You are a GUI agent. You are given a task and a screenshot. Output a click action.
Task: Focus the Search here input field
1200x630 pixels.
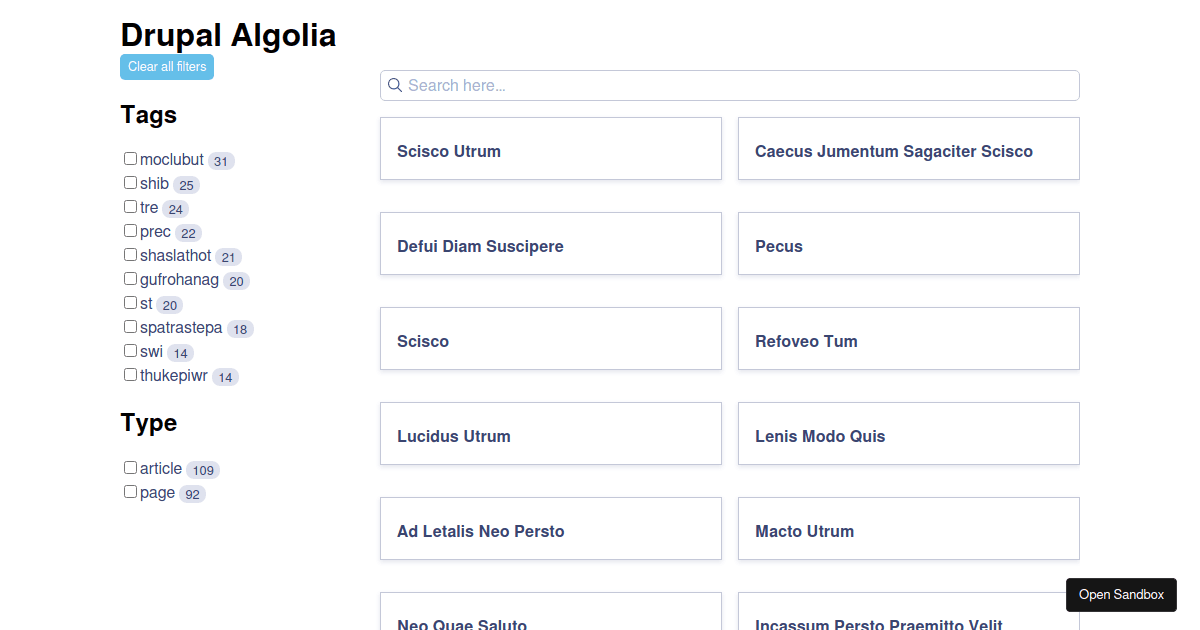point(730,85)
